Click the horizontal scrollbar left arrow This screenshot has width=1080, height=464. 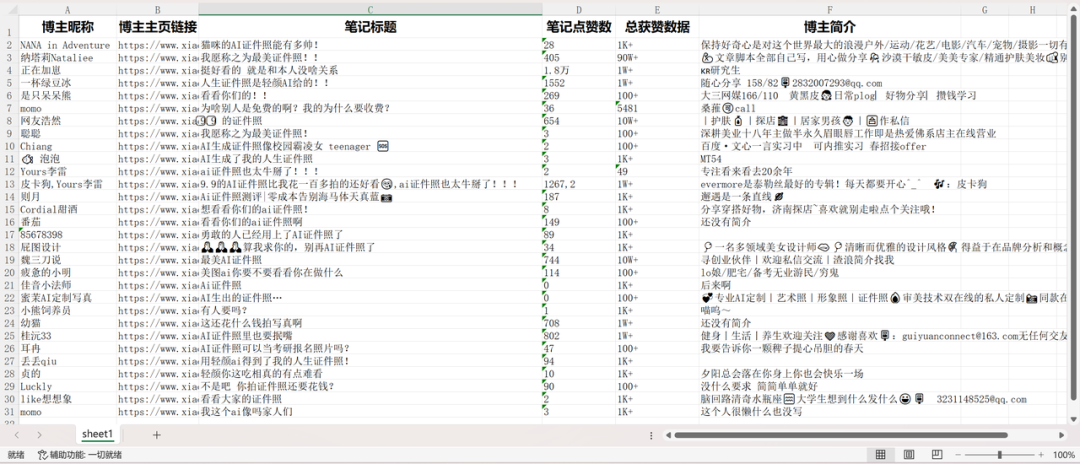click(x=667, y=435)
